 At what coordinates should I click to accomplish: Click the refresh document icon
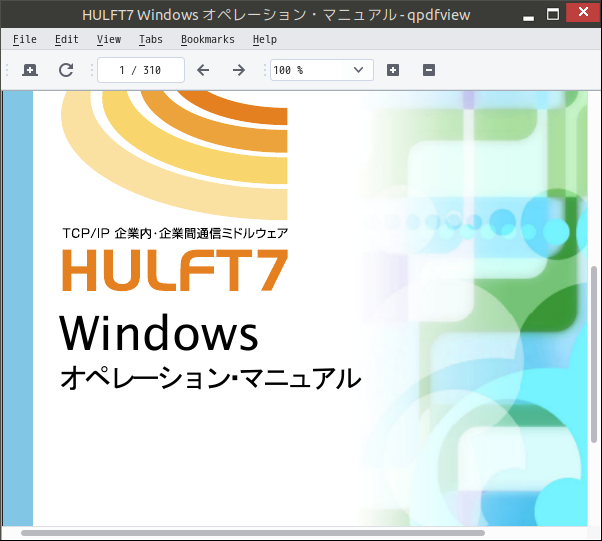point(66,70)
